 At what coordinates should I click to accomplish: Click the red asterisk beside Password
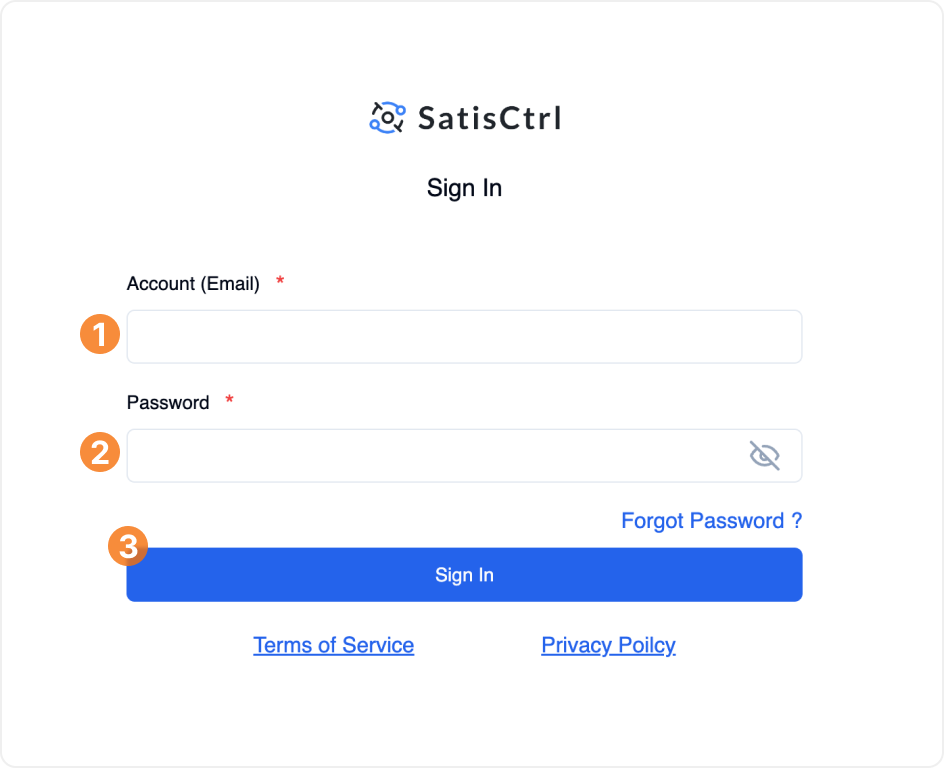(229, 401)
